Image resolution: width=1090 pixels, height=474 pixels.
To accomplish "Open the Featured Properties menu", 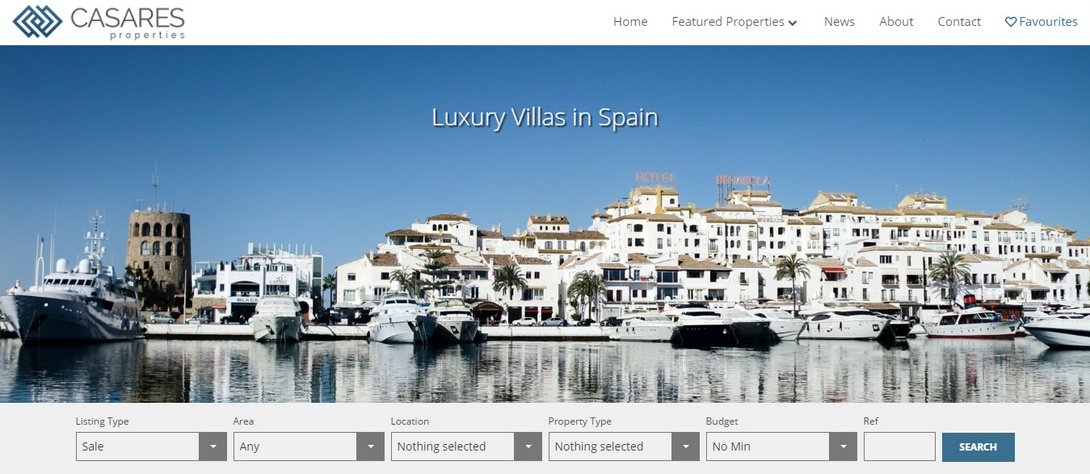I will click(x=734, y=22).
